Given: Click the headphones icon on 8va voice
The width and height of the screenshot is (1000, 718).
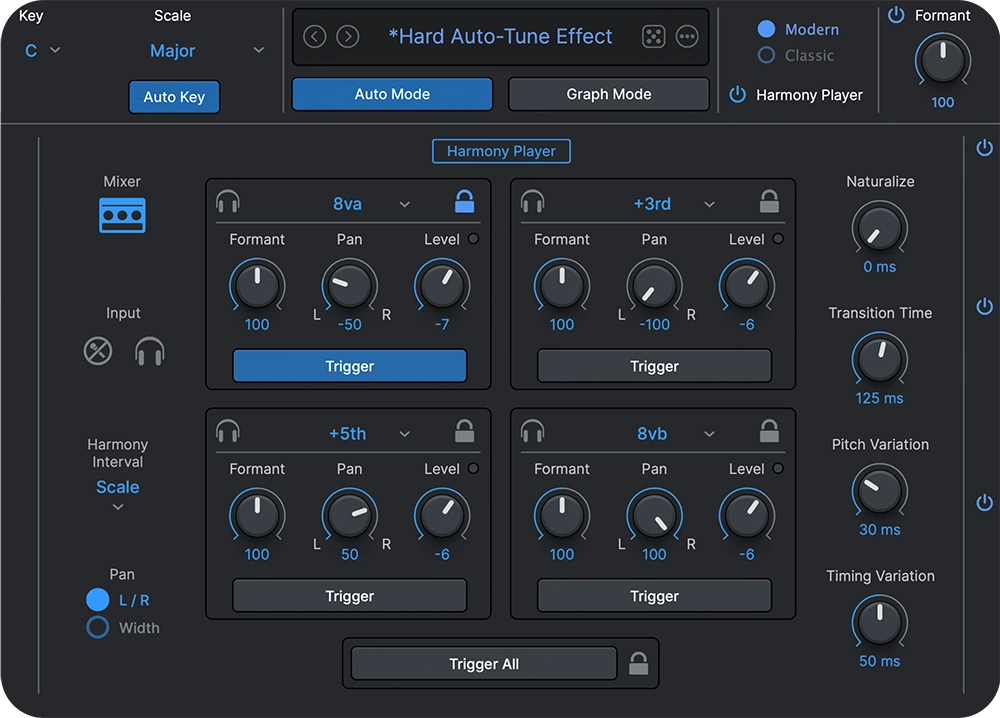Looking at the screenshot, I should point(228,203).
